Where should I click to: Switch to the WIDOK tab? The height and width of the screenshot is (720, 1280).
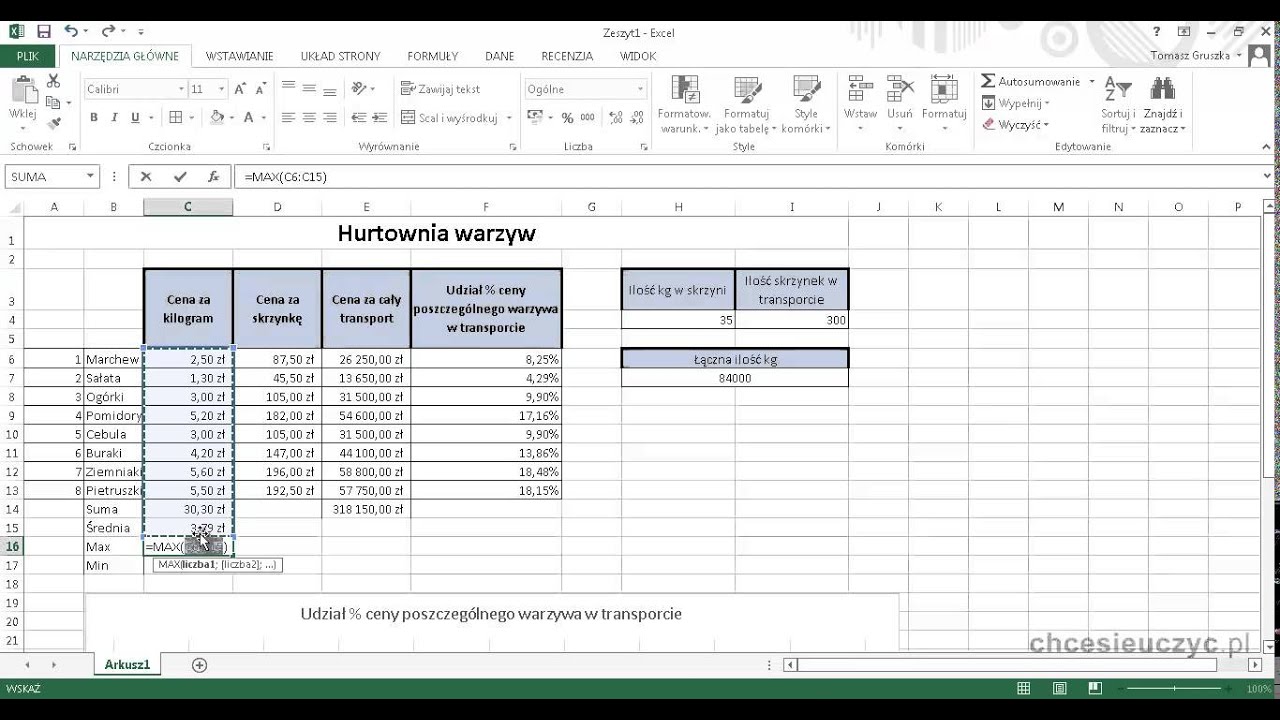click(x=638, y=56)
